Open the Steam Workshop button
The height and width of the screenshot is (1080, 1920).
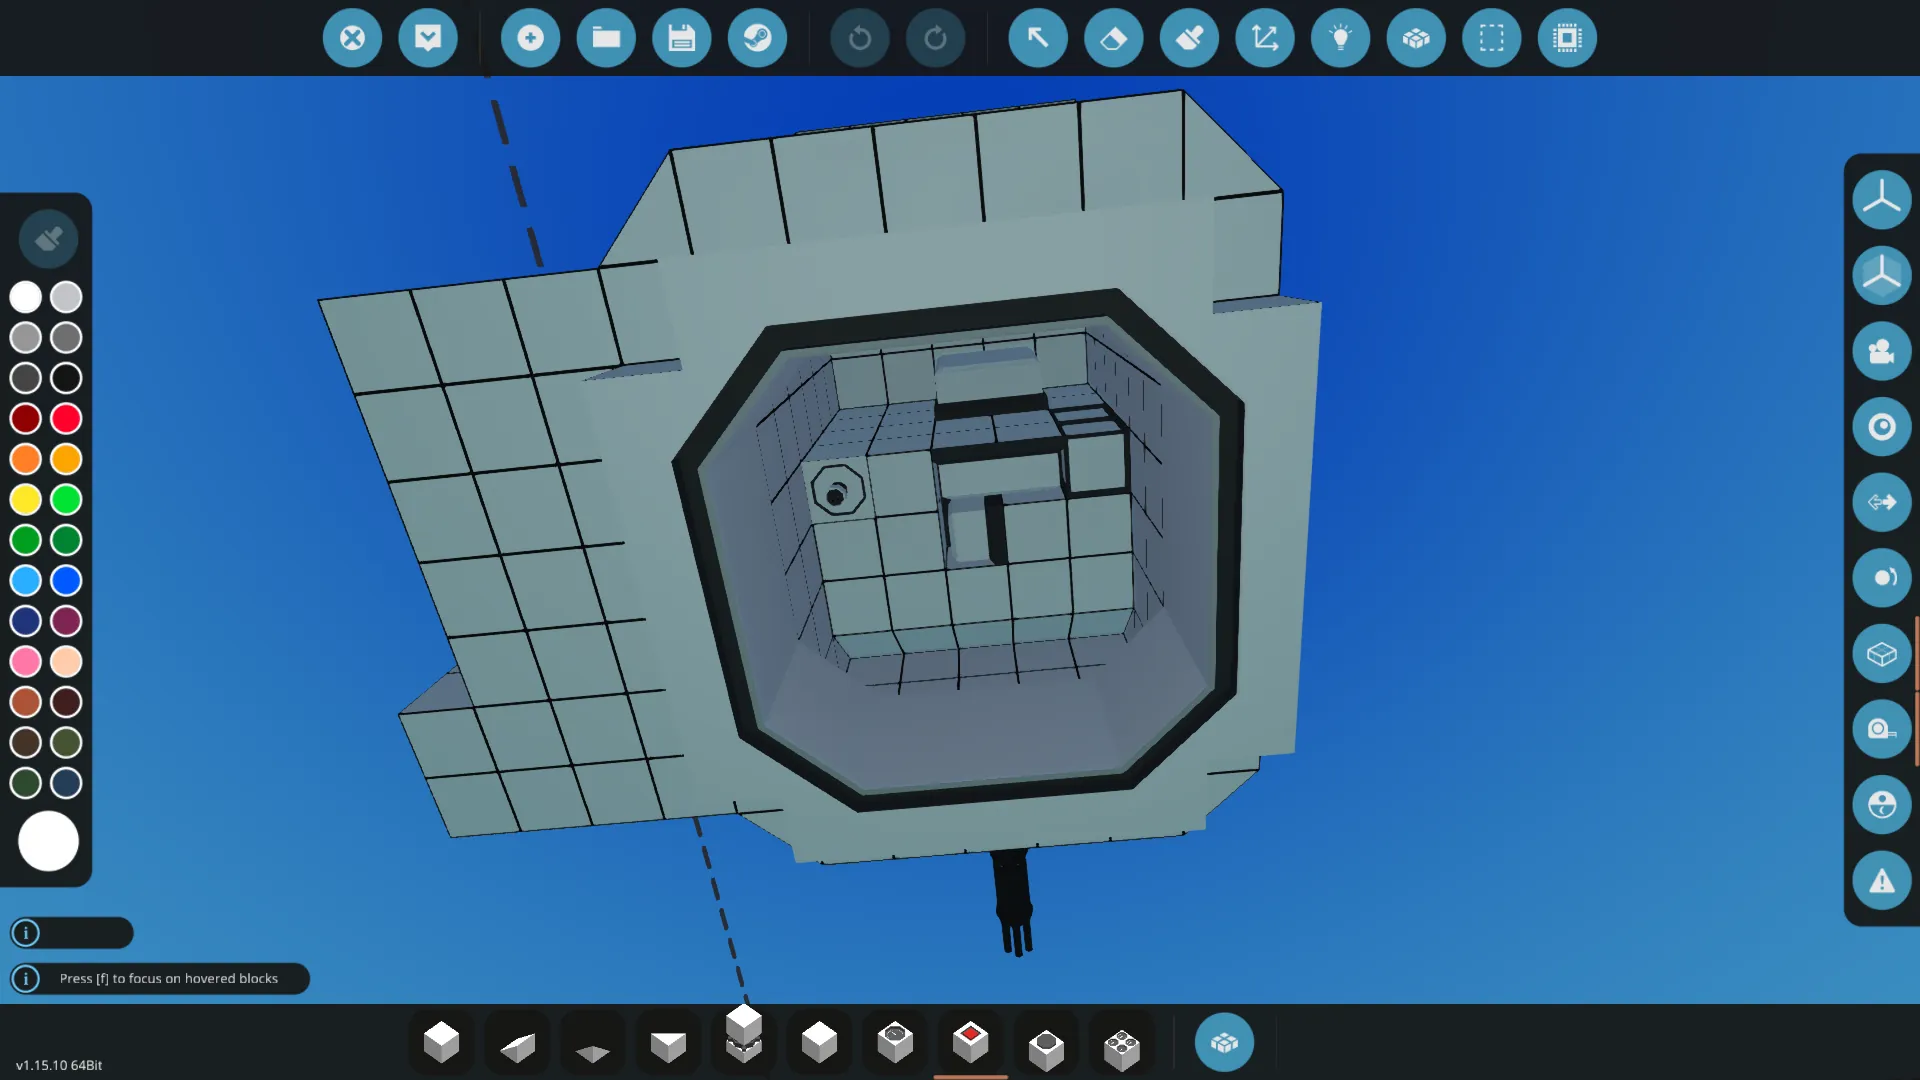pyautogui.click(x=757, y=38)
